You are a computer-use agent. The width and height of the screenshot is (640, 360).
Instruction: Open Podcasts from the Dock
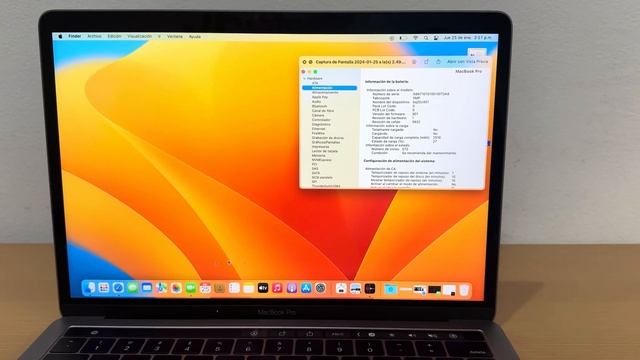(292, 288)
